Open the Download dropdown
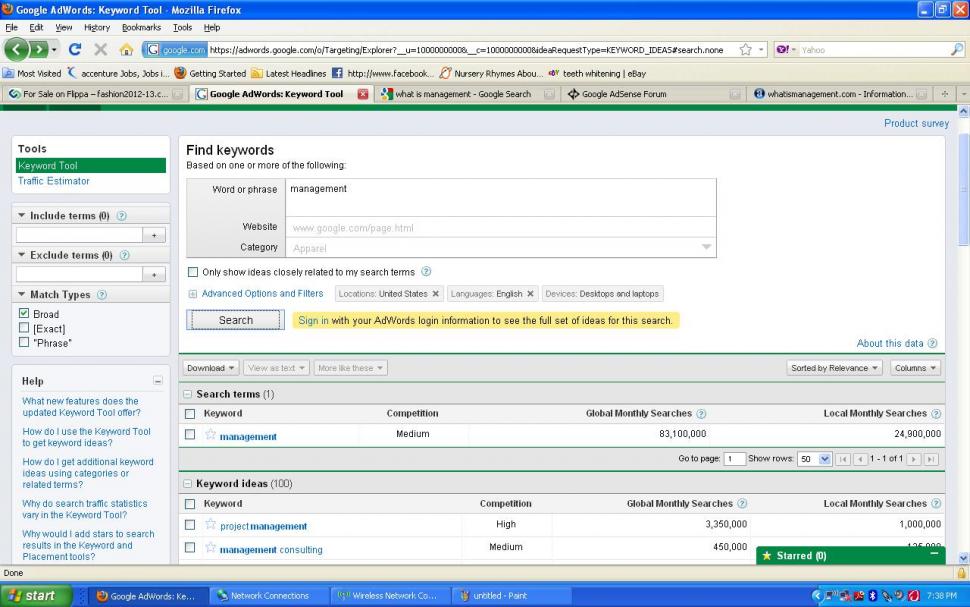The width and height of the screenshot is (970, 607). pos(210,368)
